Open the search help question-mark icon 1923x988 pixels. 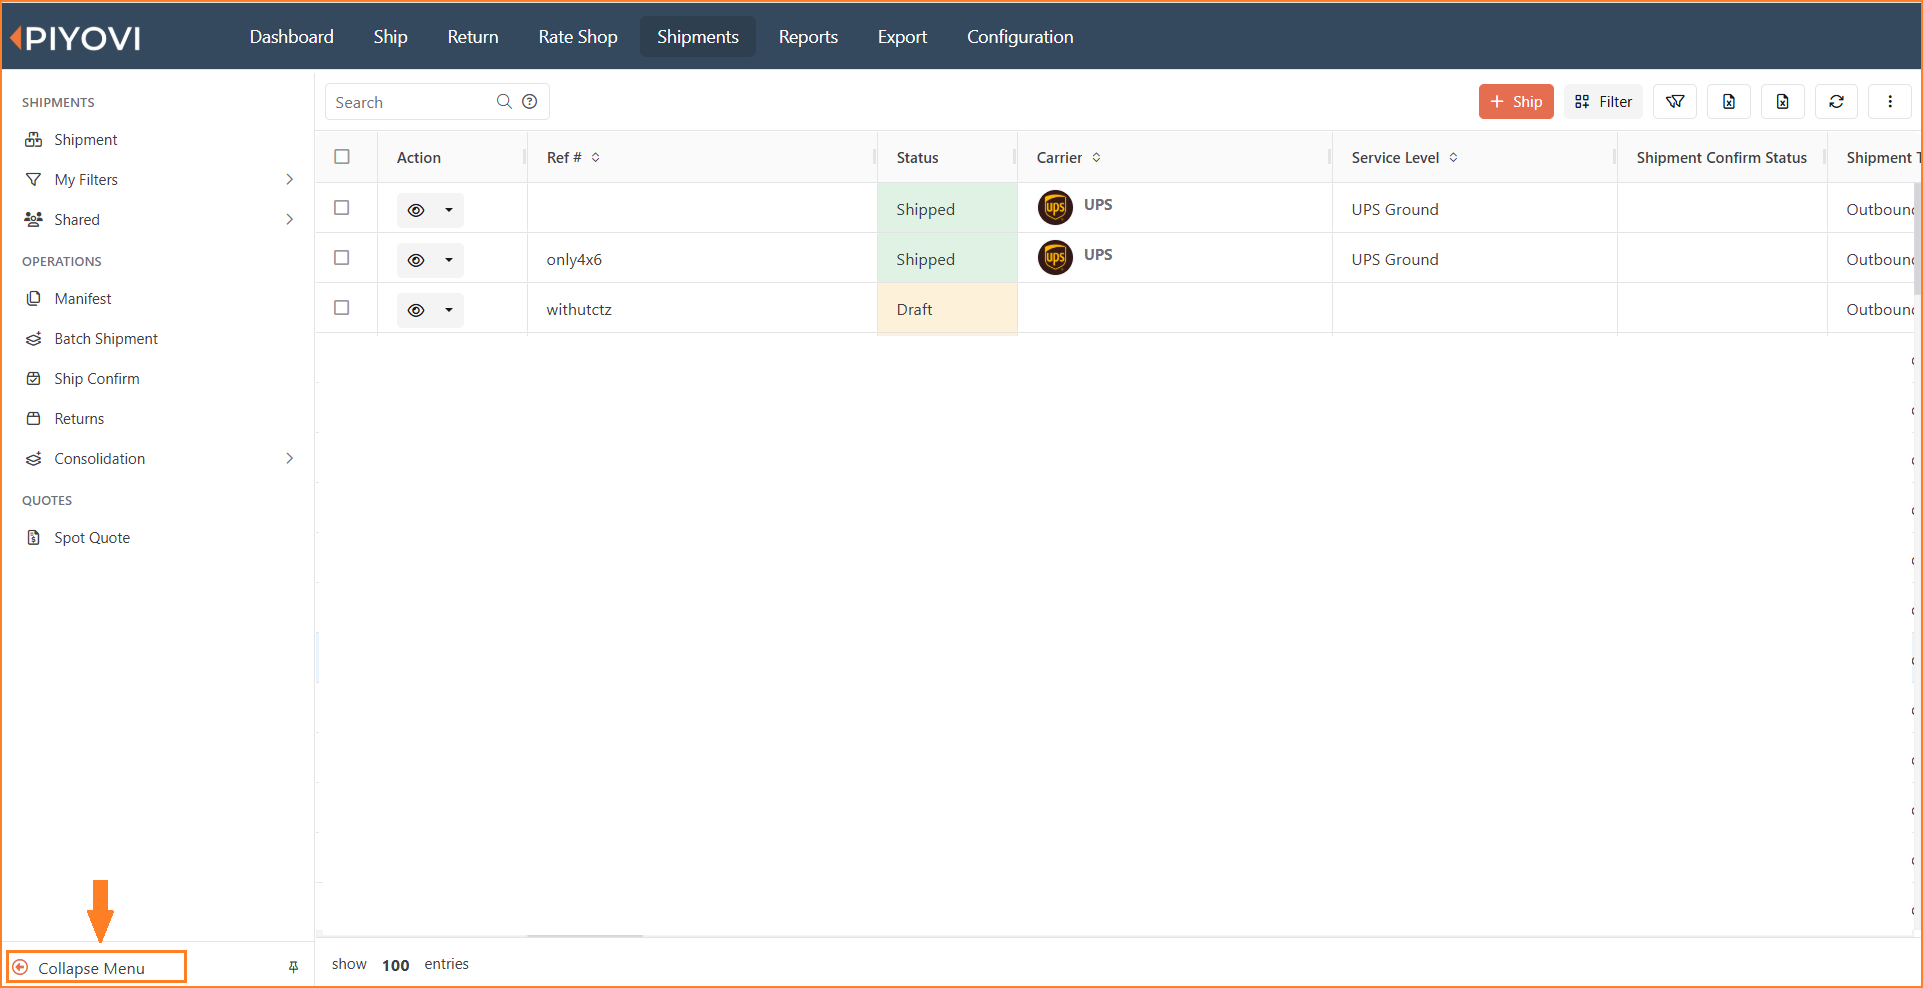530,102
